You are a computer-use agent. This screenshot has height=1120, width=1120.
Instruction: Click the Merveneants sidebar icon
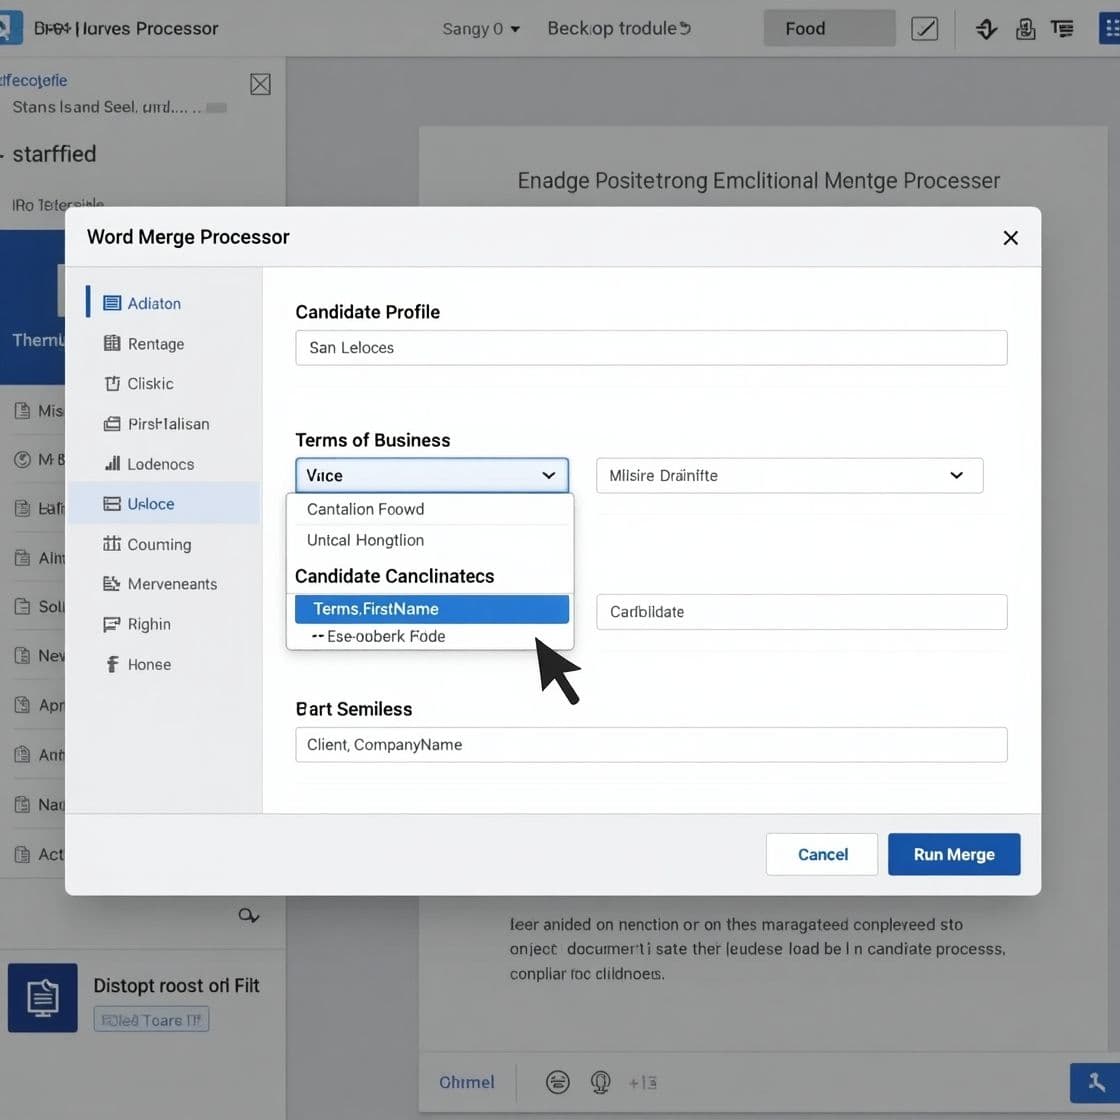pyautogui.click(x=113, y=584)
